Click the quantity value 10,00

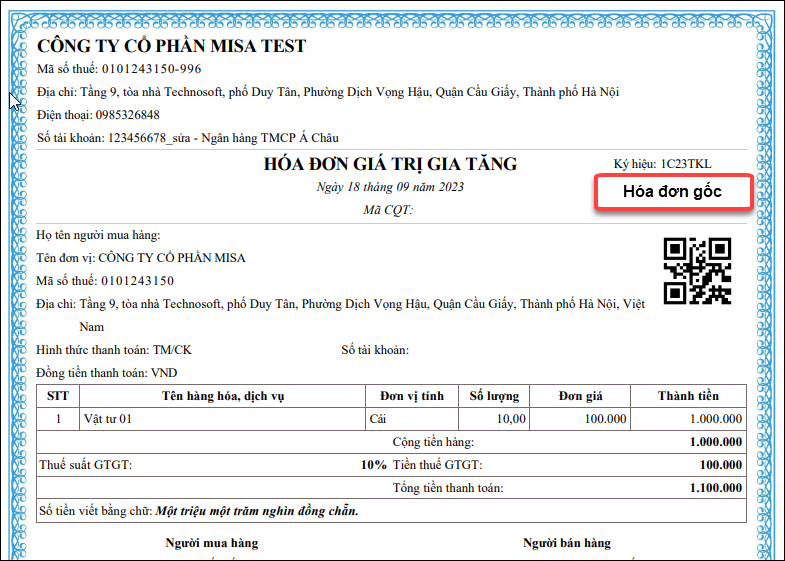point(510,419)
